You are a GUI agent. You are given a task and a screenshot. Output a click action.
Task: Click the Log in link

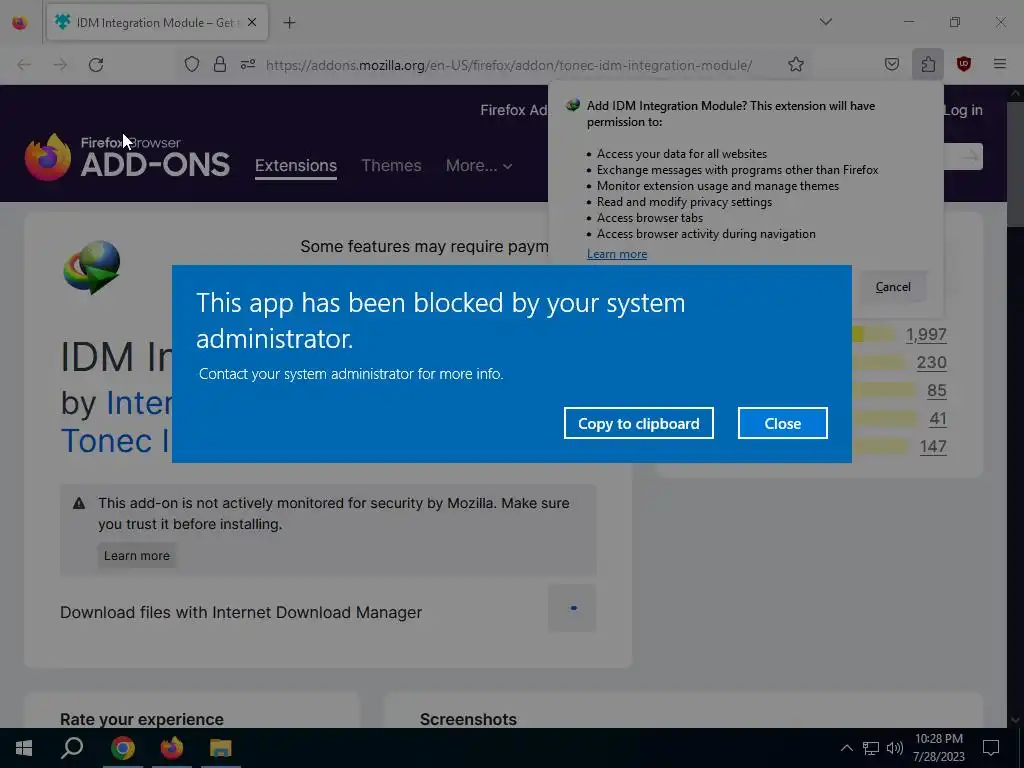[x=963, y=110]
